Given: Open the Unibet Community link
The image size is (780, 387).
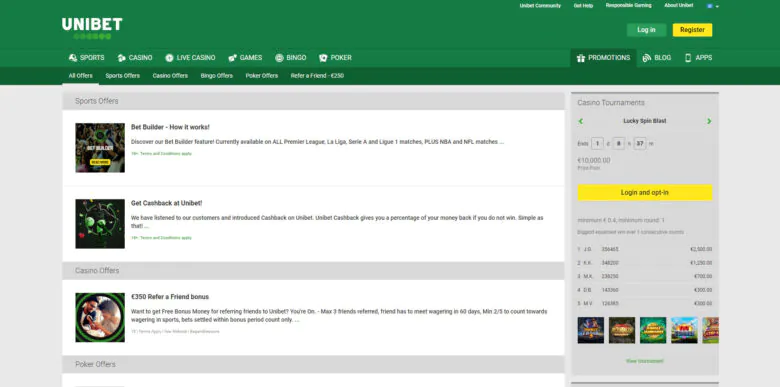Looking at the screenshot, I should point(540,5).
